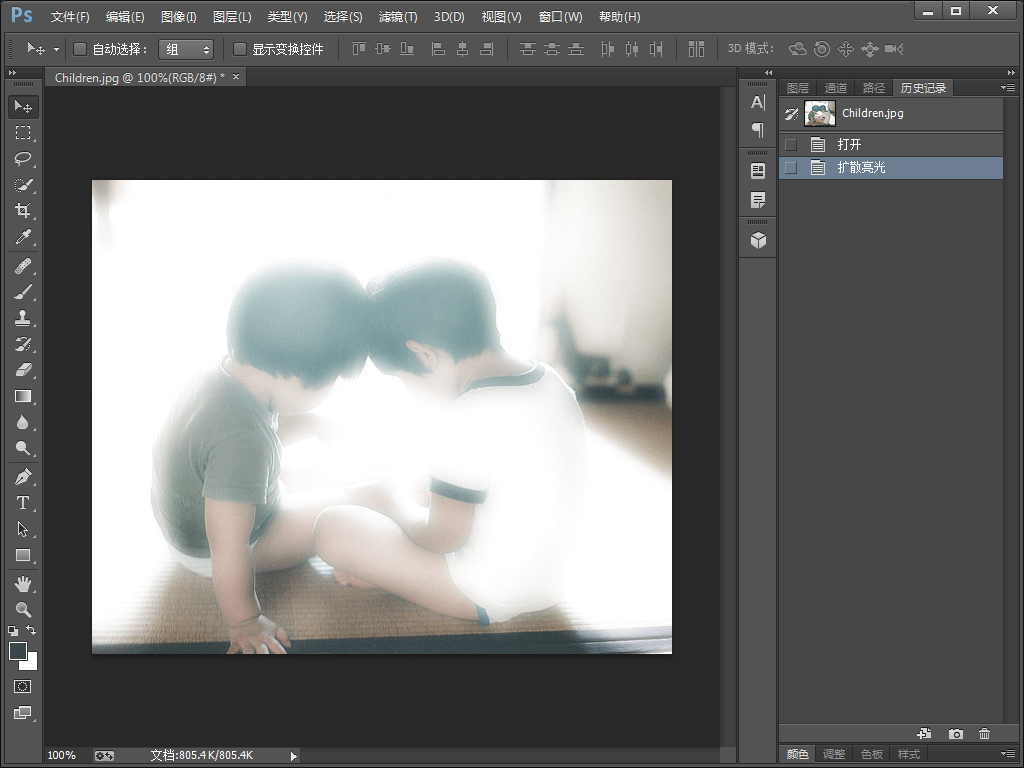Click the 100% zoom level field
This screenshot has height=768, width=1024.
(62, 756)
